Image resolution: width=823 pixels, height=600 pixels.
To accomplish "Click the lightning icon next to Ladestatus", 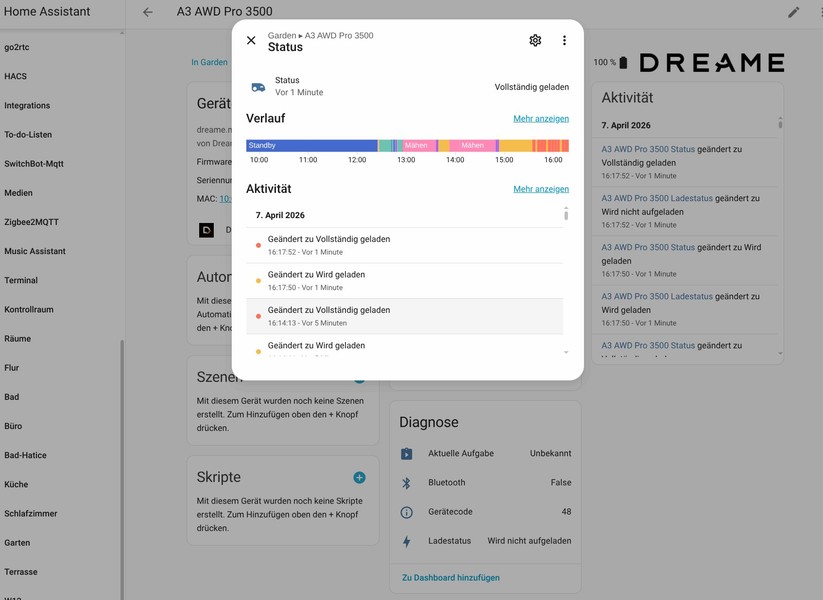I will (405, 540).
